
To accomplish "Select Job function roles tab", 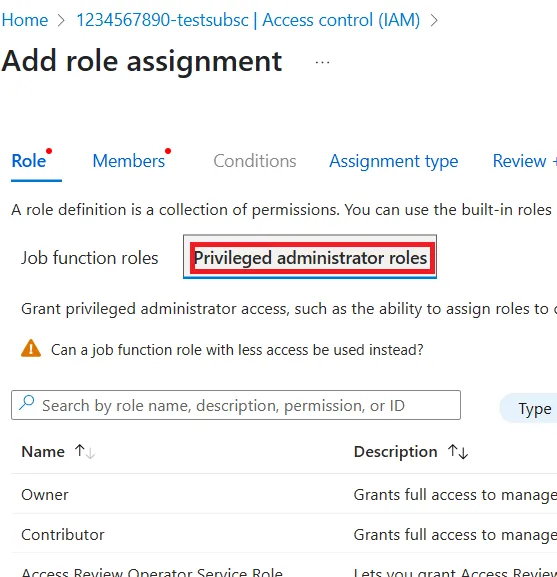I will tap(90, 258).
